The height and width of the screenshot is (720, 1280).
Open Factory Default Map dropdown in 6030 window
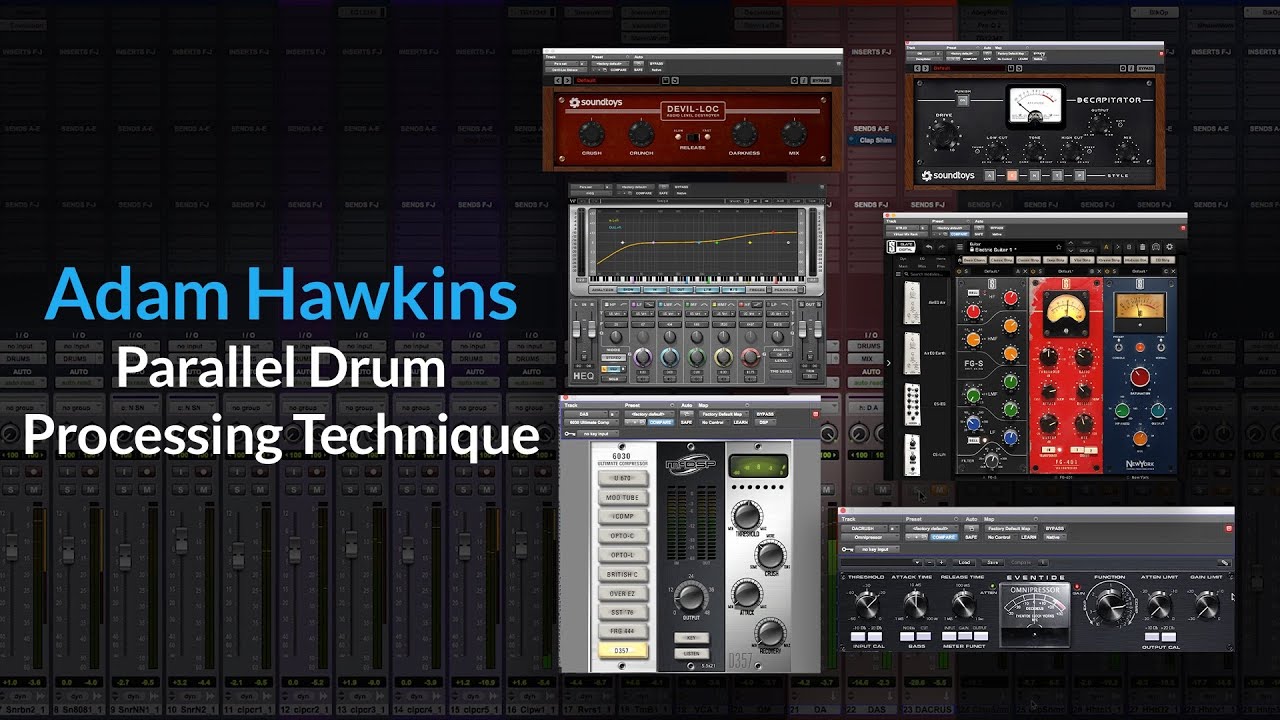pos(724,414)
